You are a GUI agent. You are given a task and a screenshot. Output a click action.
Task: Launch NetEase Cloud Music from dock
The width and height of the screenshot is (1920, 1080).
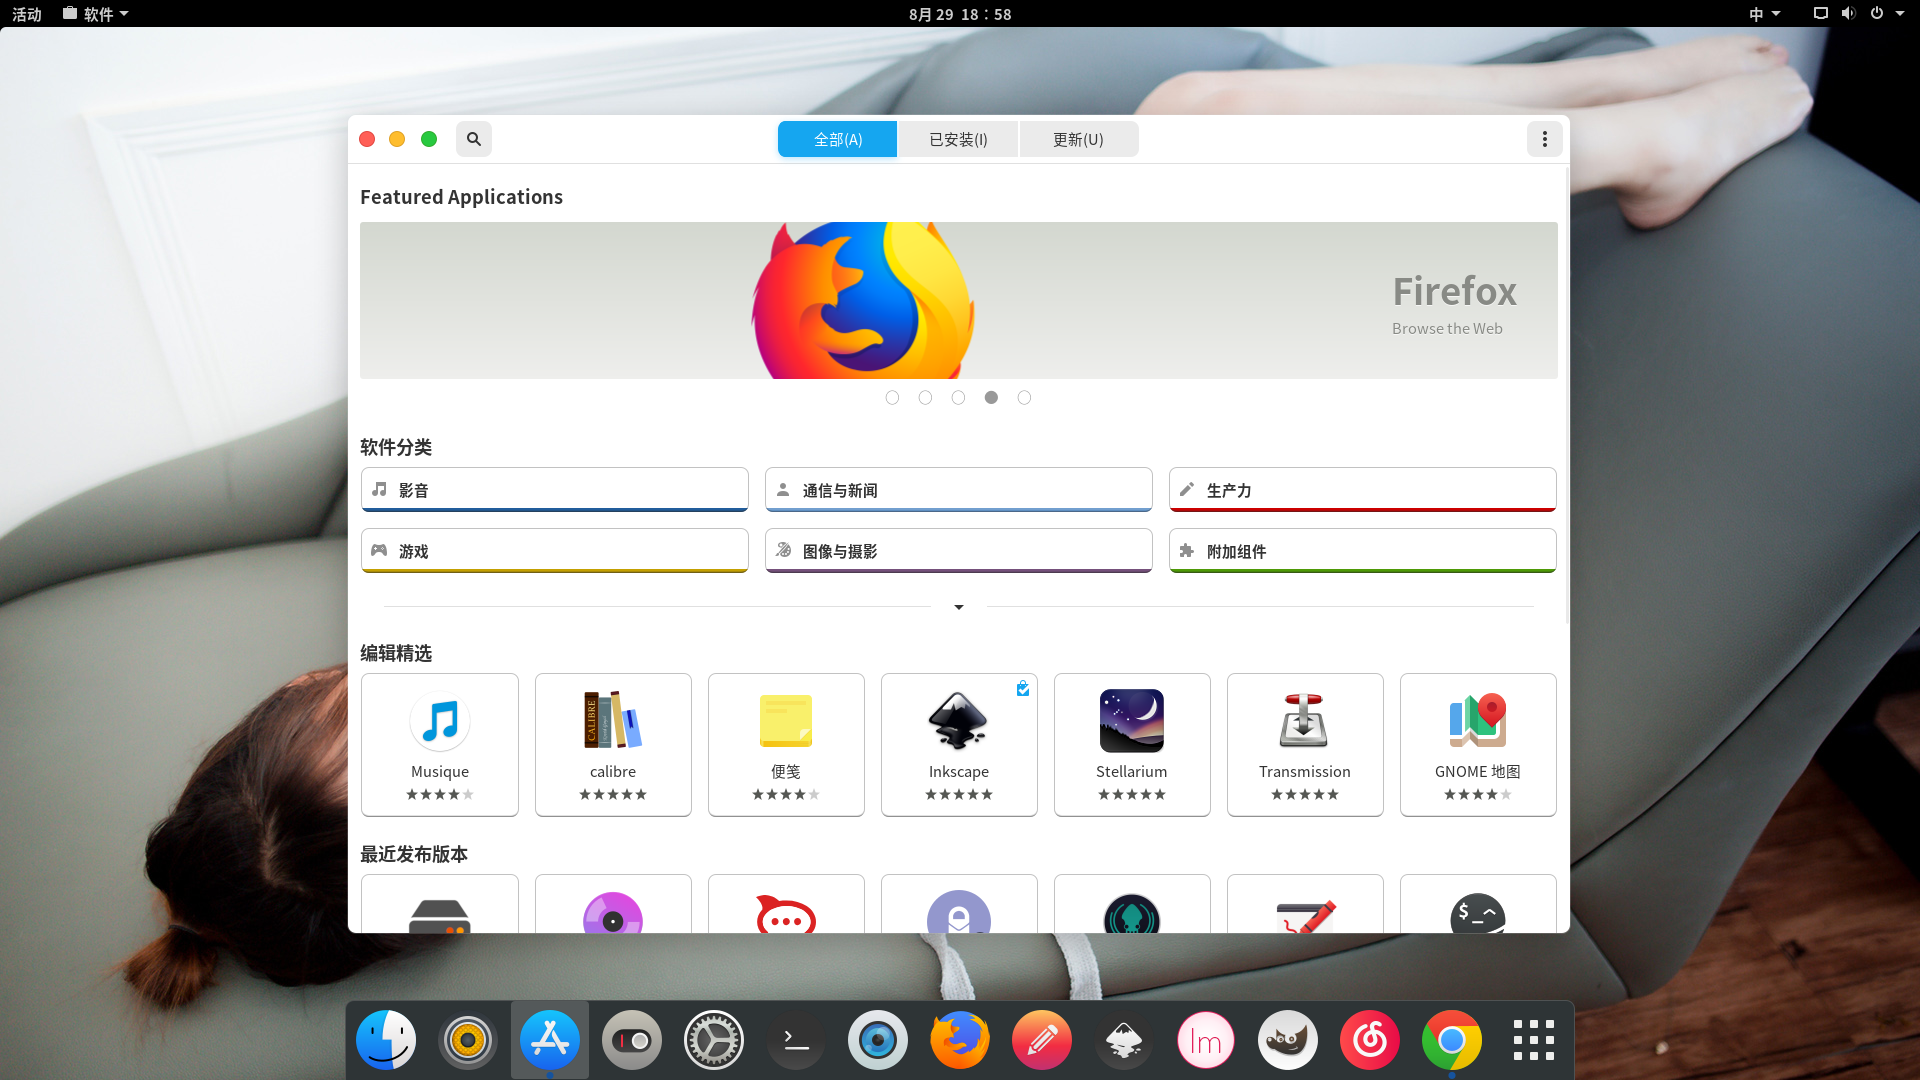pos(1370,1040)
